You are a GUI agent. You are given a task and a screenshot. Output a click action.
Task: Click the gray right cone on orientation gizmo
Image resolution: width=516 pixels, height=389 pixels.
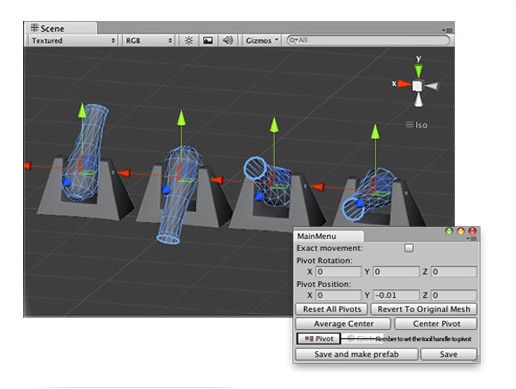coord(432,86)
